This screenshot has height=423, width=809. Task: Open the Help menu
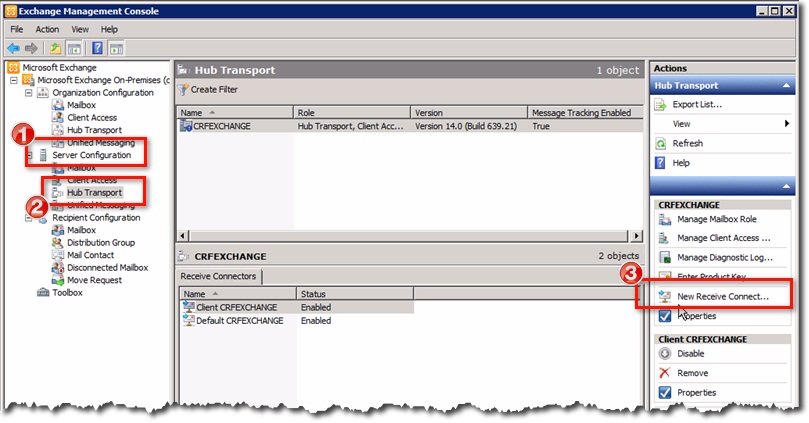point(109,29)
